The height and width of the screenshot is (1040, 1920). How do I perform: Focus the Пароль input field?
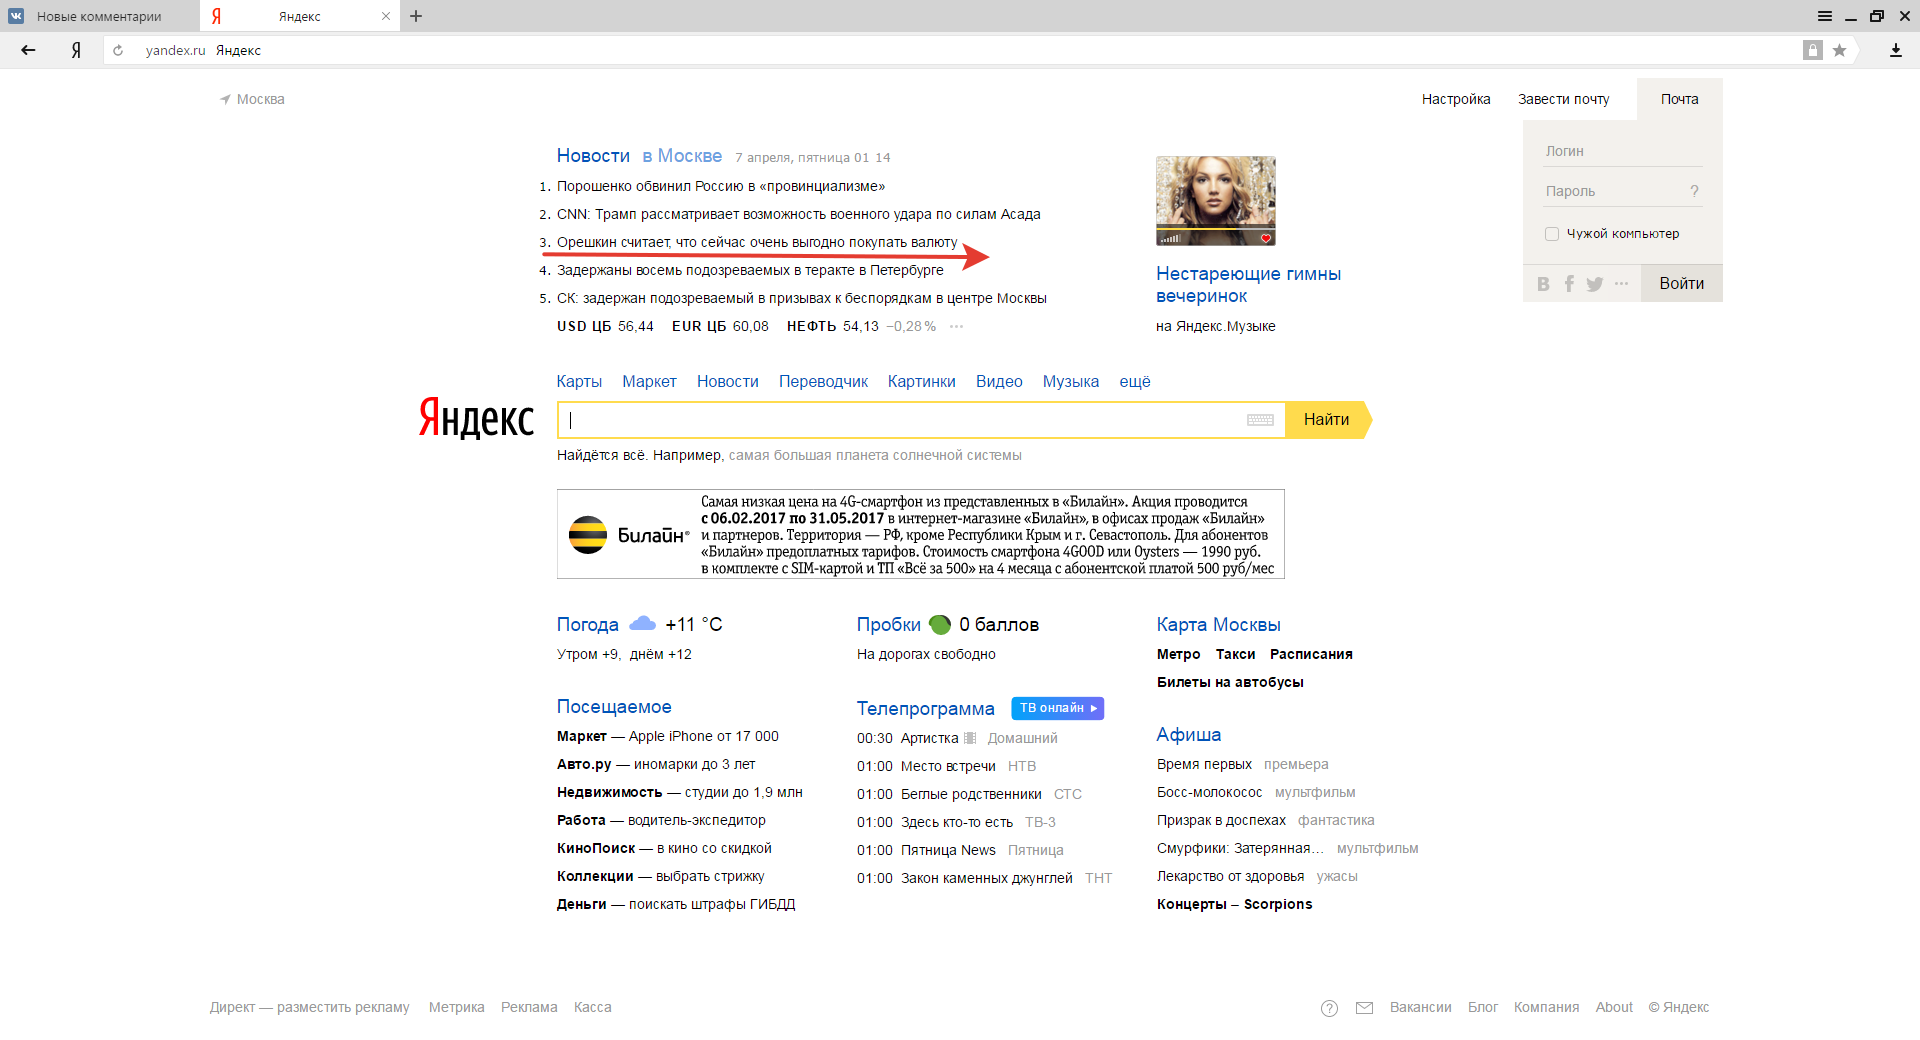1614,191
